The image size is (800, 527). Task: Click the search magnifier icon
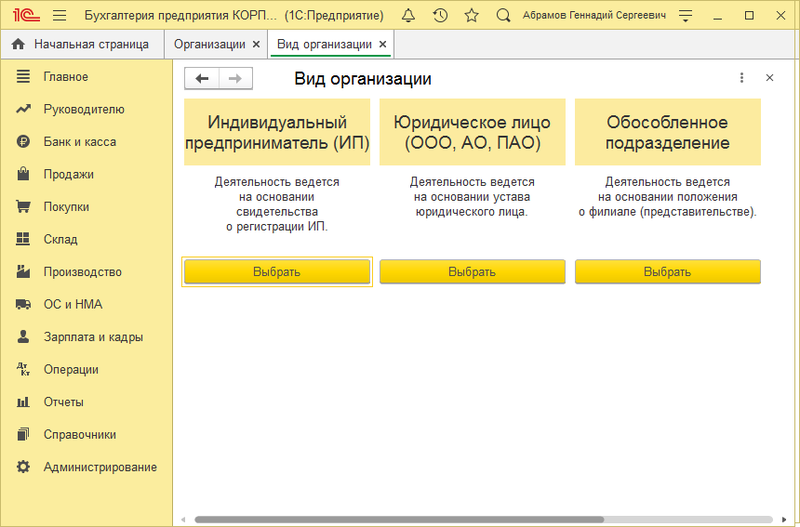pyautogui.click(x=504, y=16)
